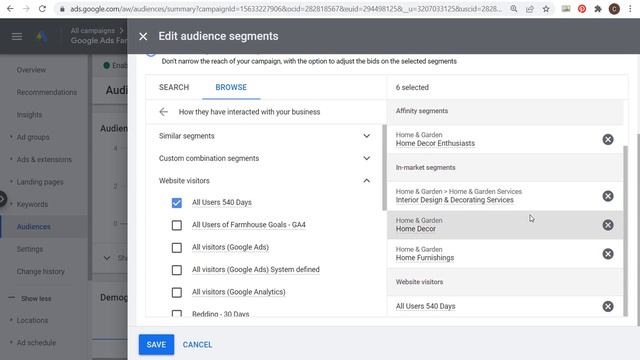Open Chrome profile avatar

pyautogui.click(x=614, y=9)
